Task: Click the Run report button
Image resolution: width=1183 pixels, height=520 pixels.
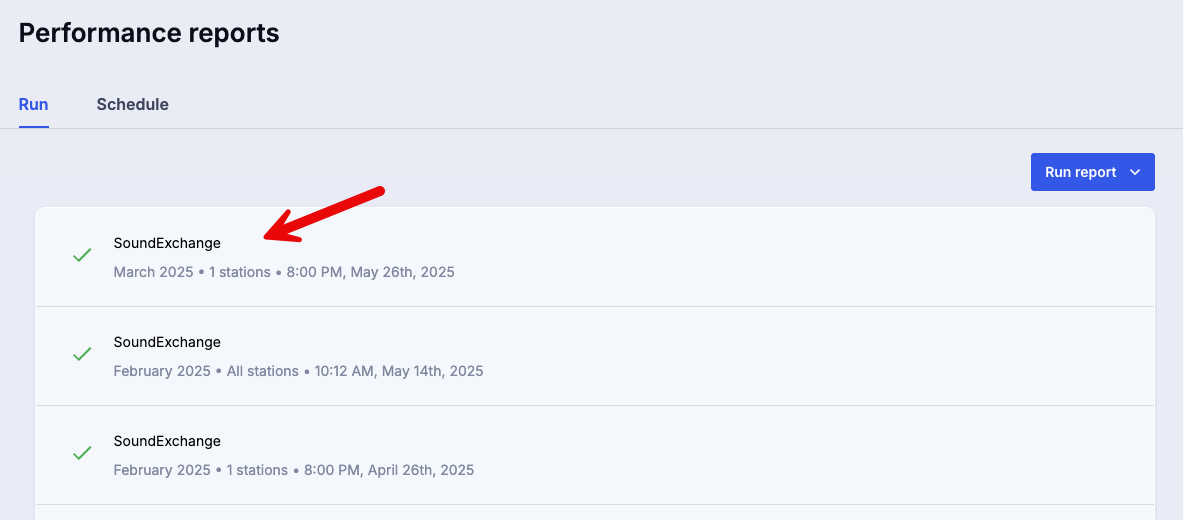Action: [x=1080, y=172]
